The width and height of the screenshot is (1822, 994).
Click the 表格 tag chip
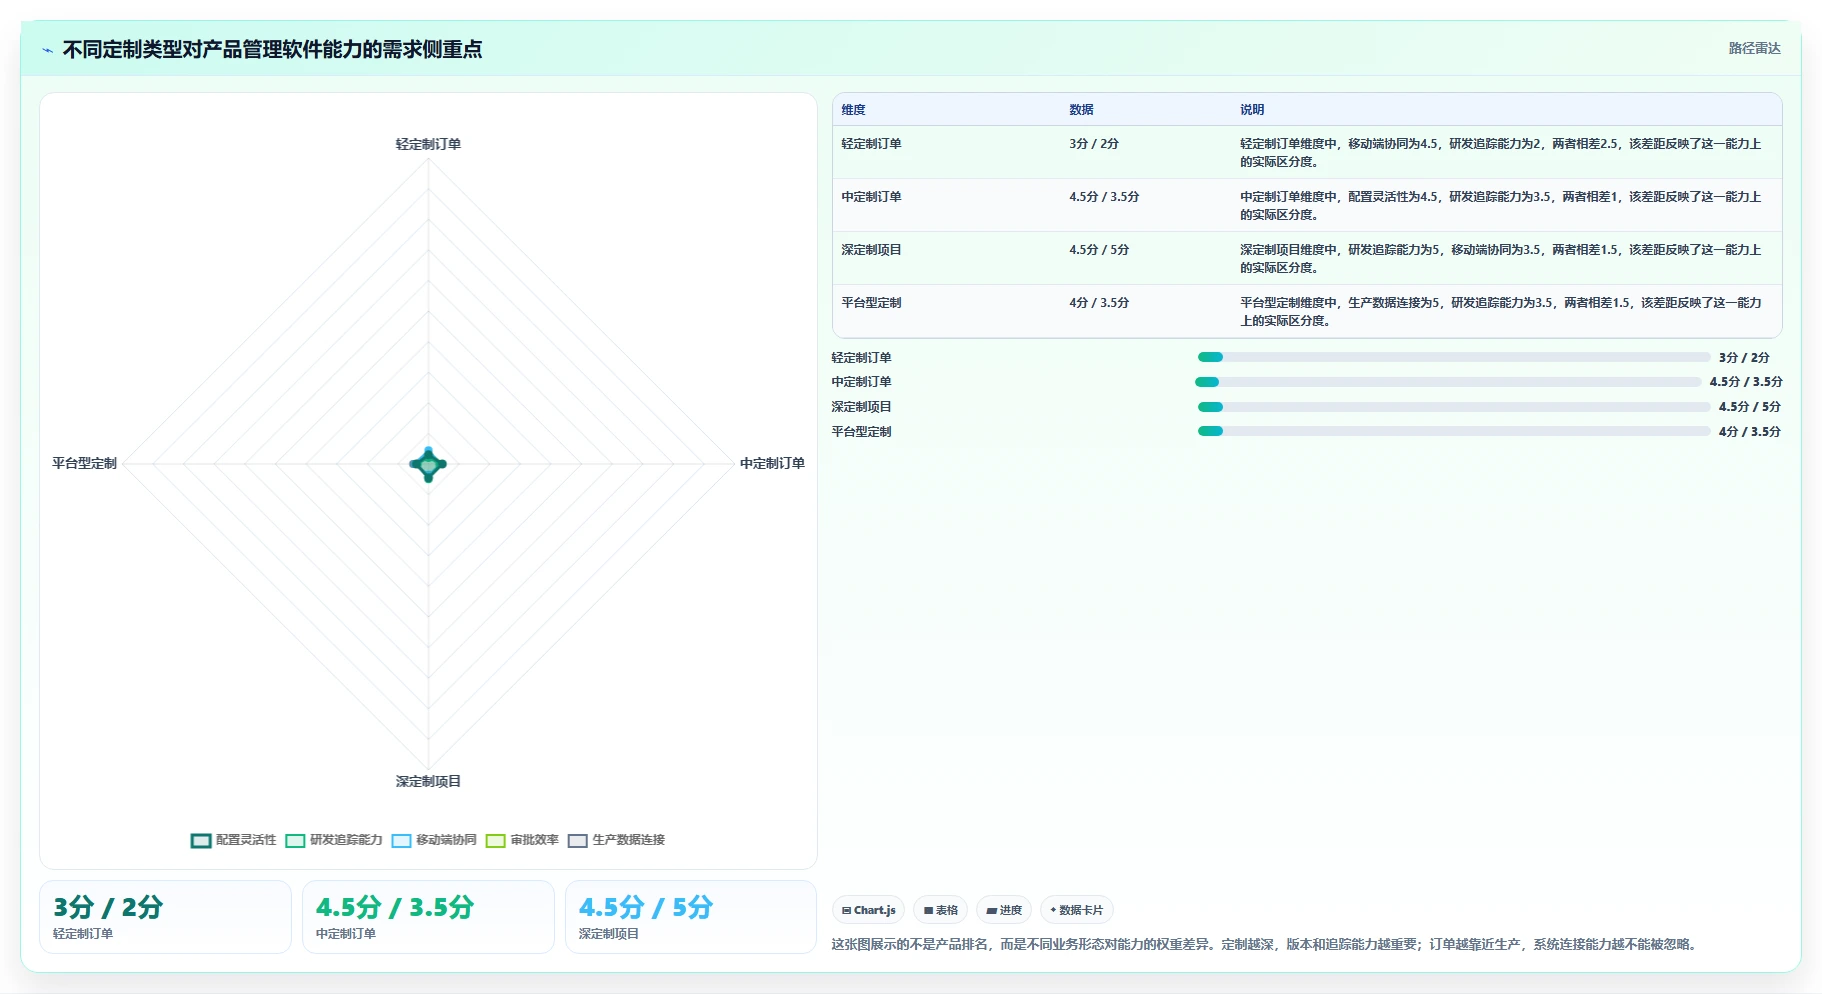tap(940, 910)
